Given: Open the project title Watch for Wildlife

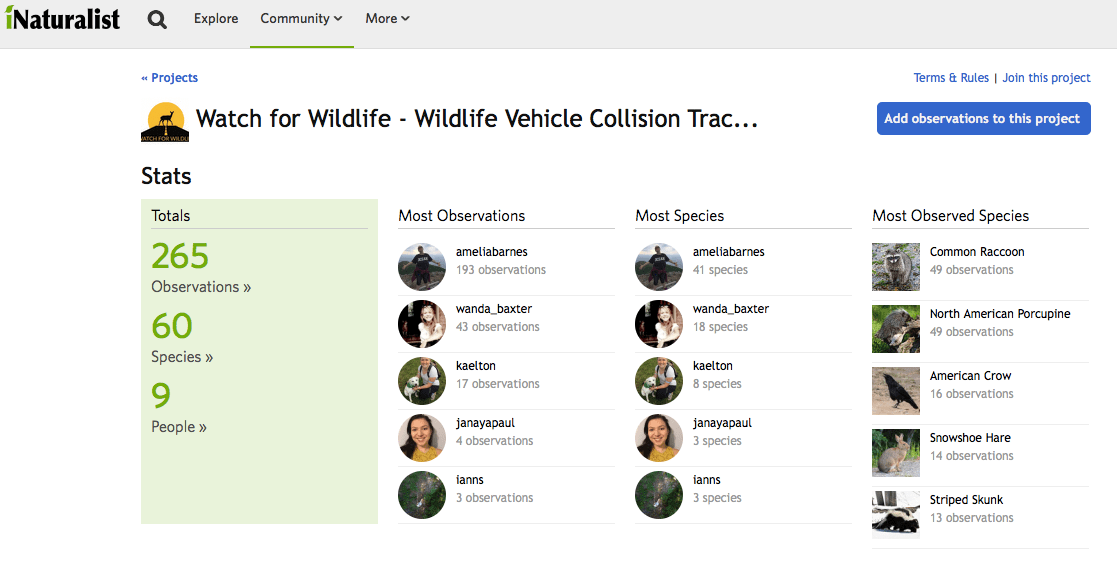Looking at the screenshot, I should 477,119.
